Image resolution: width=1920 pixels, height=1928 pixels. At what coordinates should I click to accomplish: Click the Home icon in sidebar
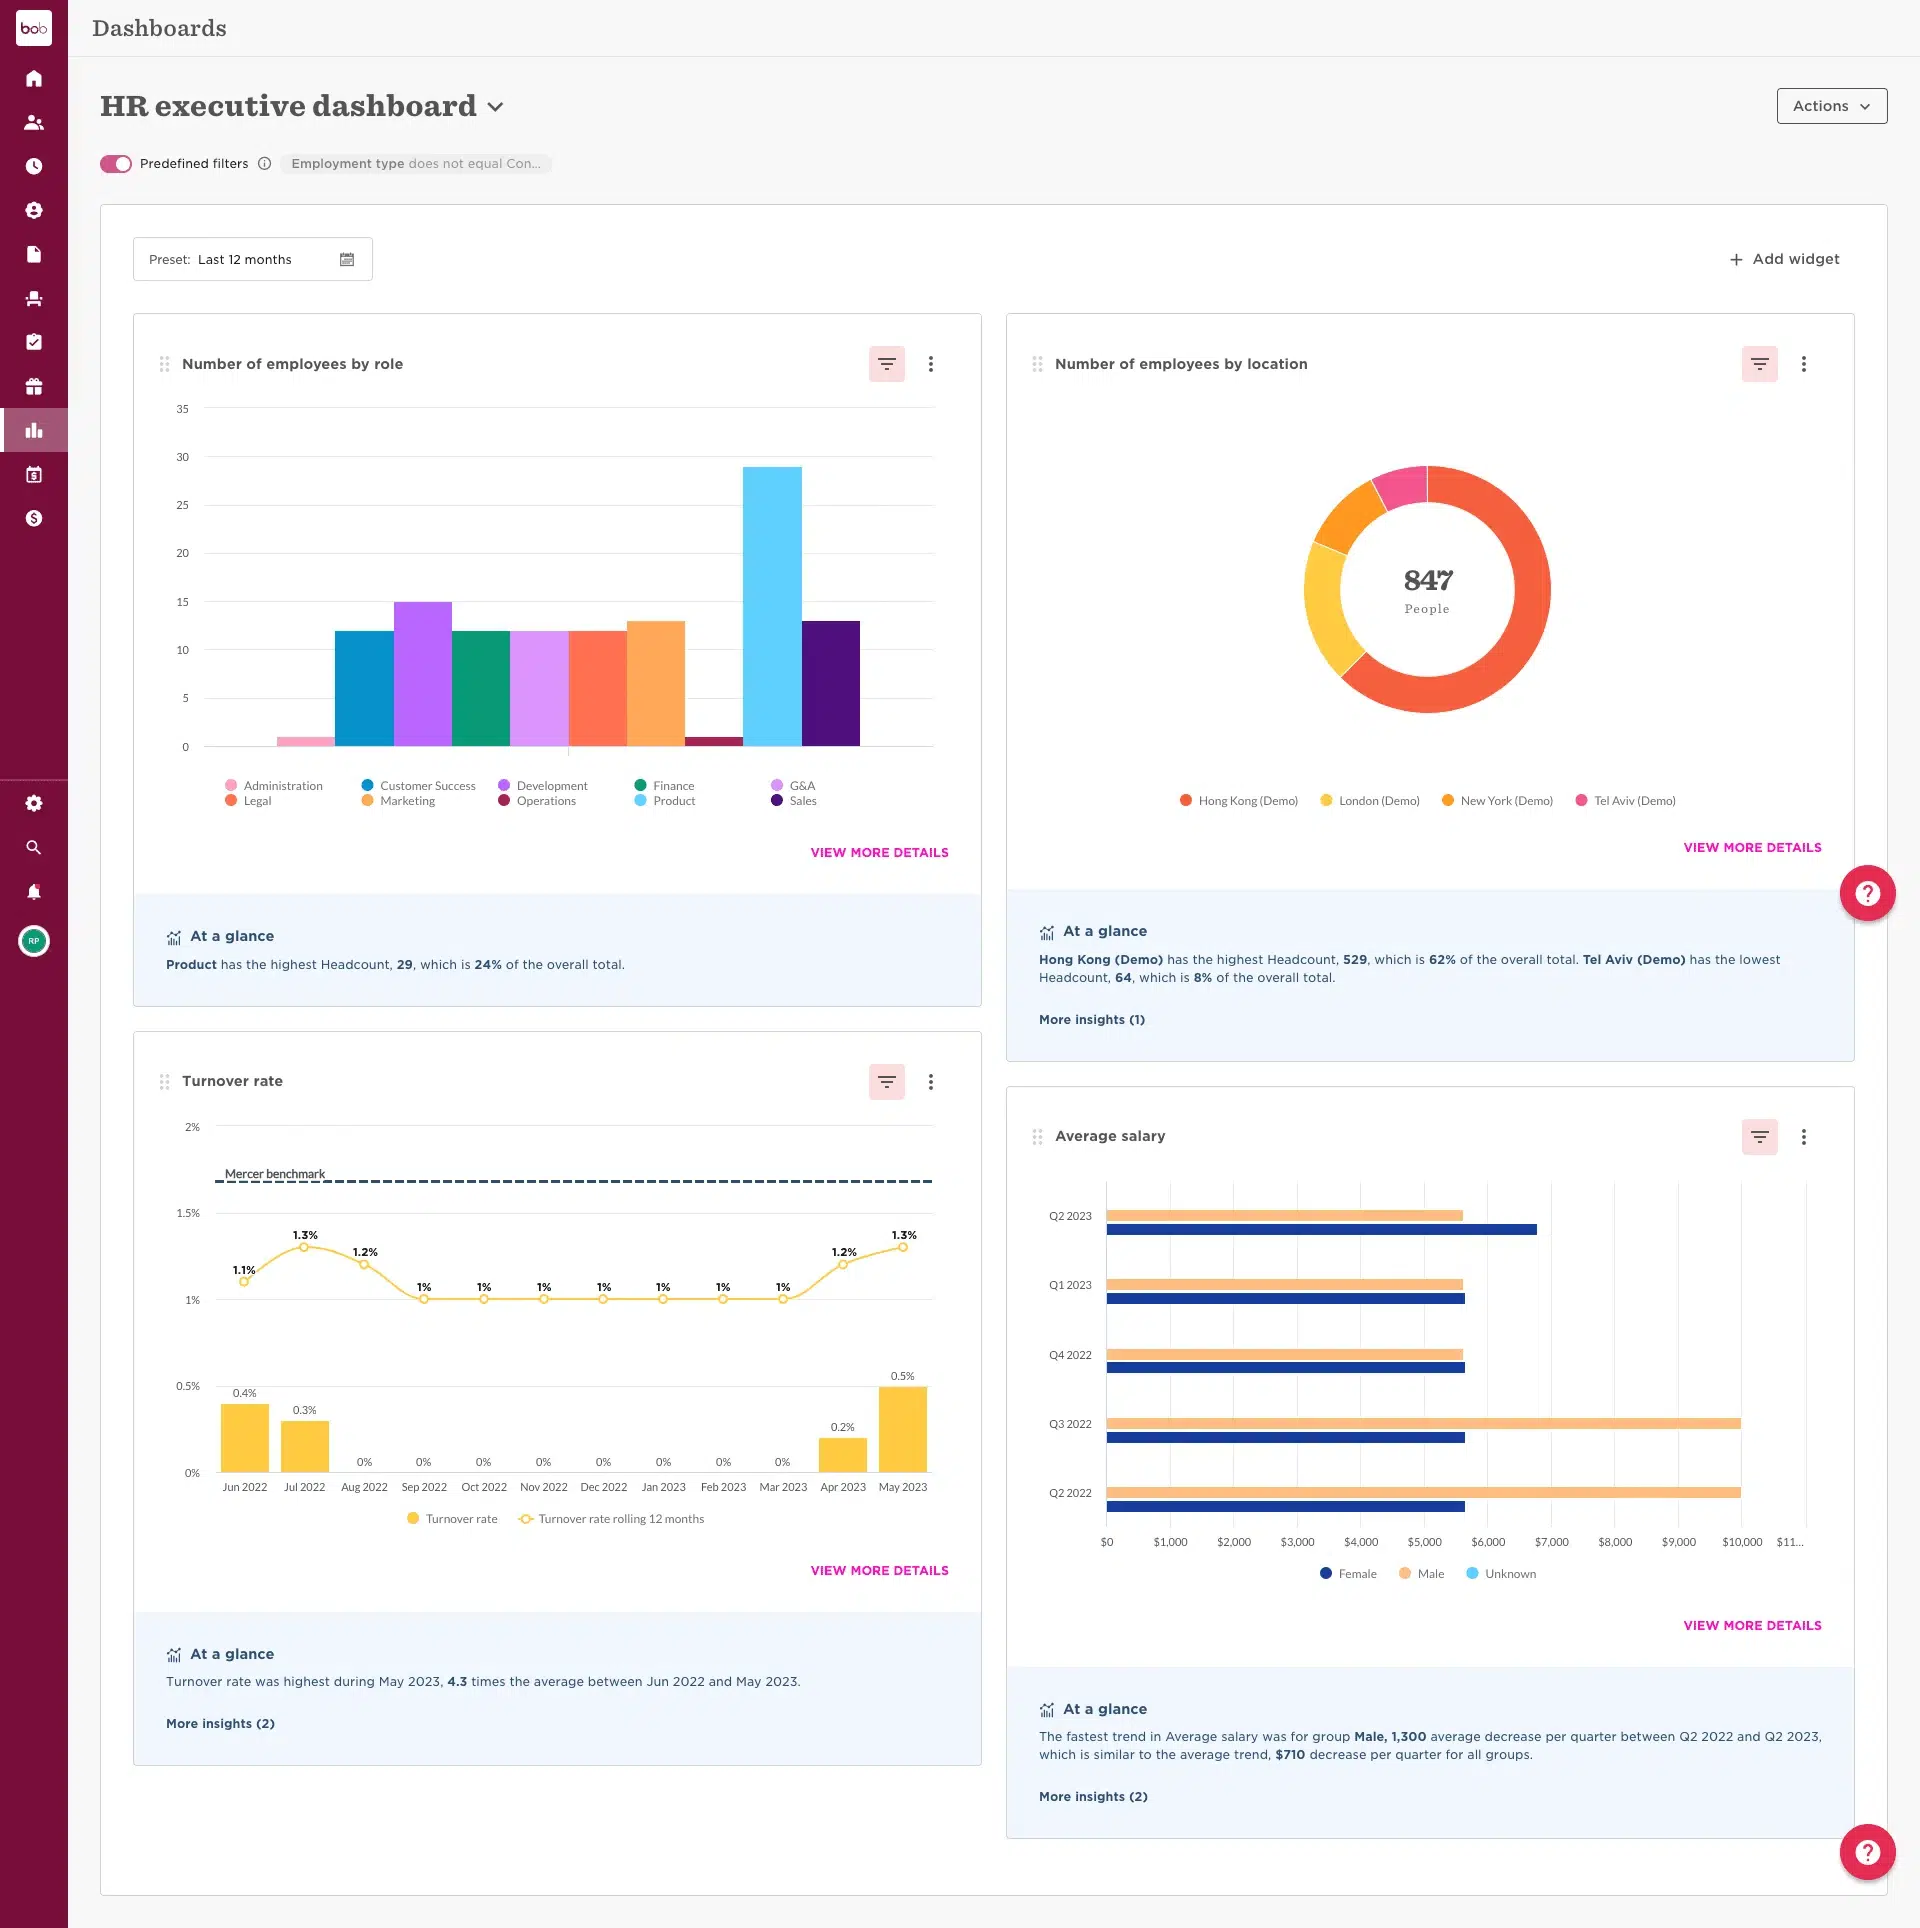click(x=34, y=78)
